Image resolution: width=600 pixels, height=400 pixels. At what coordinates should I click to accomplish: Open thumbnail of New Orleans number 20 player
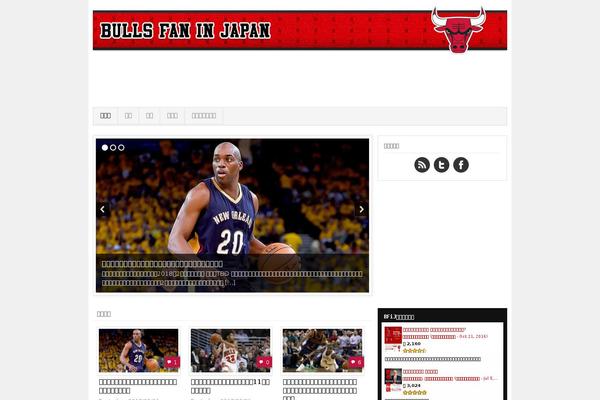(x=139, y=350)
